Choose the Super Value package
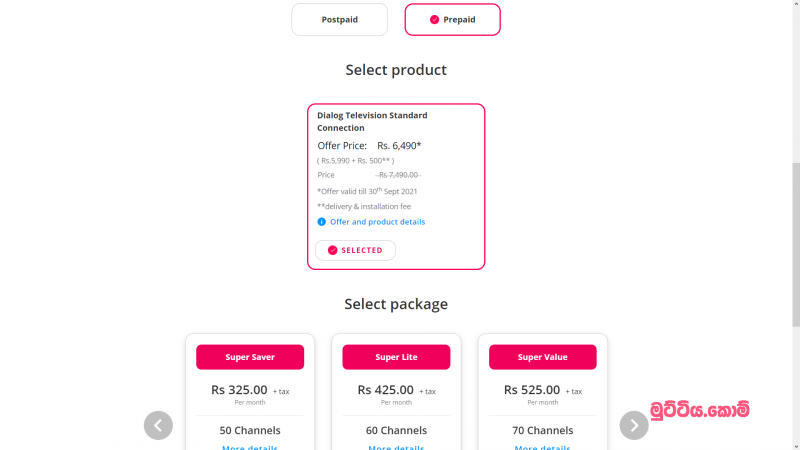The image size is (800, 450). (543, 357)
